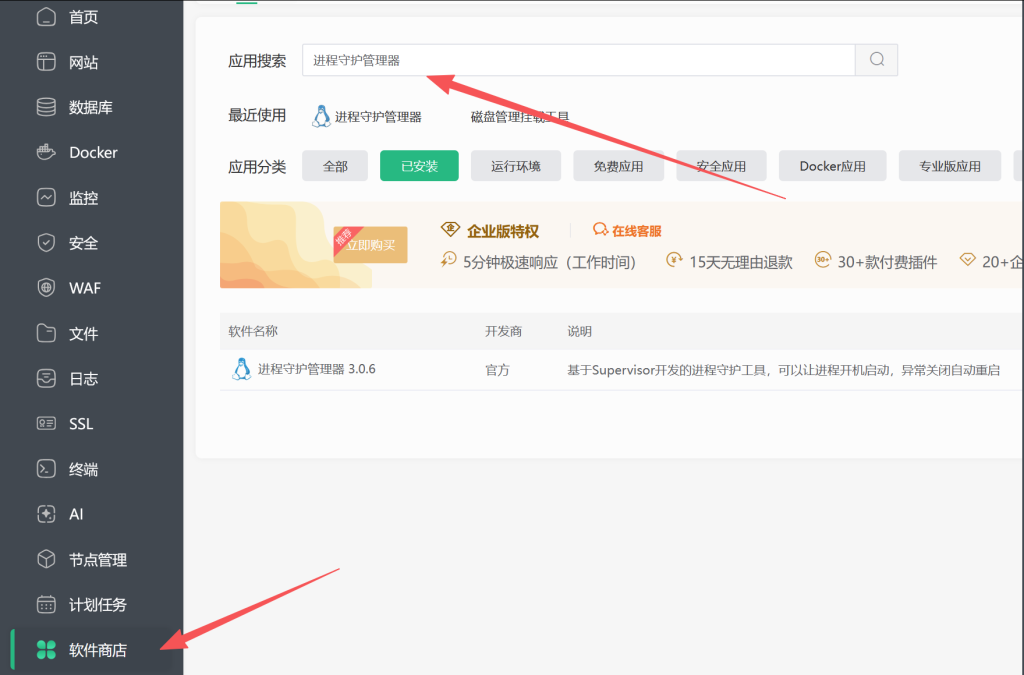Viewport: 1024px width, 675px height.
Task: Click the 30+款付费插件 badge icon
Action: (823, 260)
